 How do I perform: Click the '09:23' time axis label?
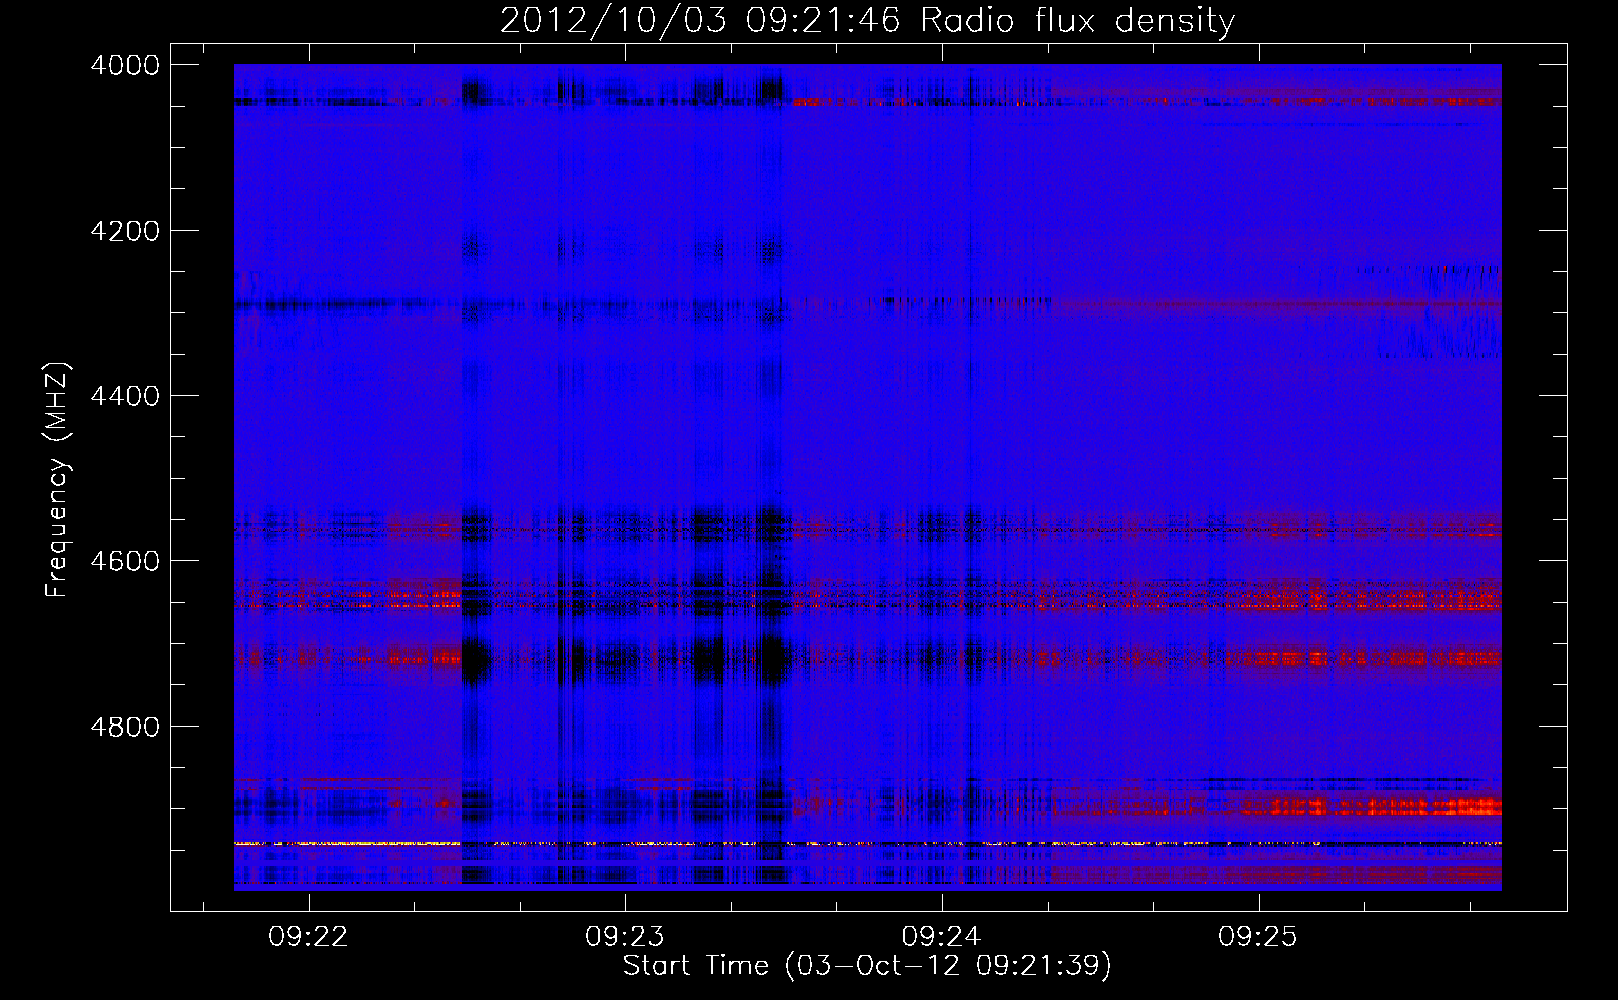point(625,937)
